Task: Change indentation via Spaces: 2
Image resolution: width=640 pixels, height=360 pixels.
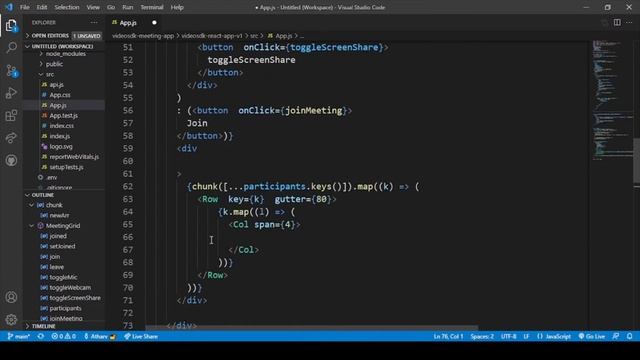Action: (482, 336)
